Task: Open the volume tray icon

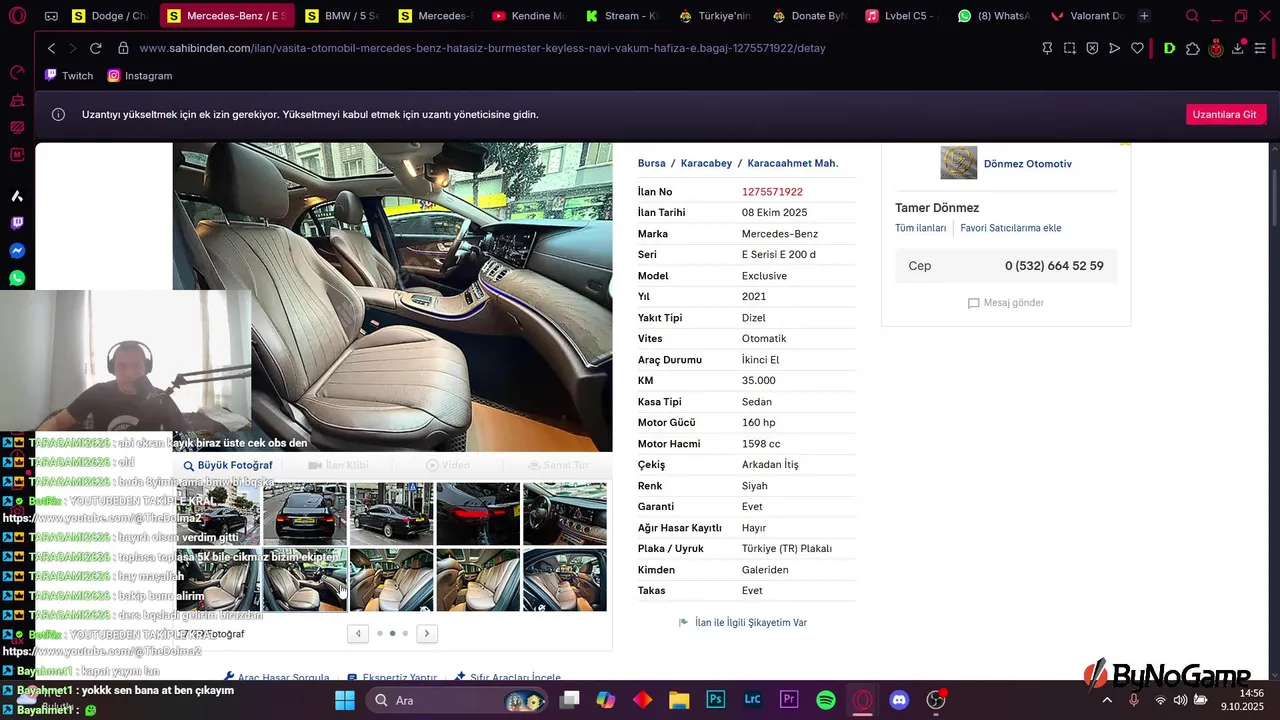Action: 1181,700
